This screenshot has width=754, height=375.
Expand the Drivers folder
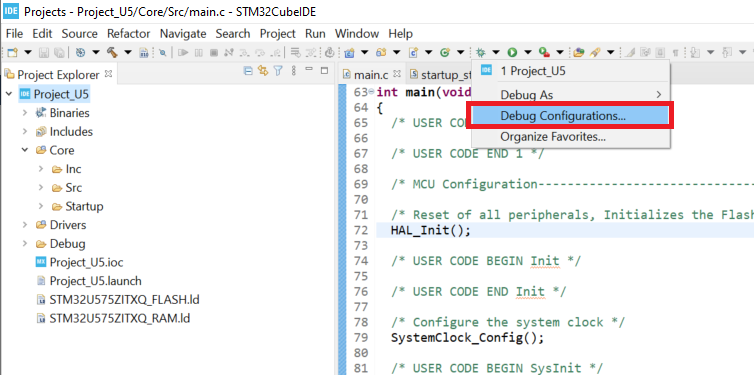point(25,225)
